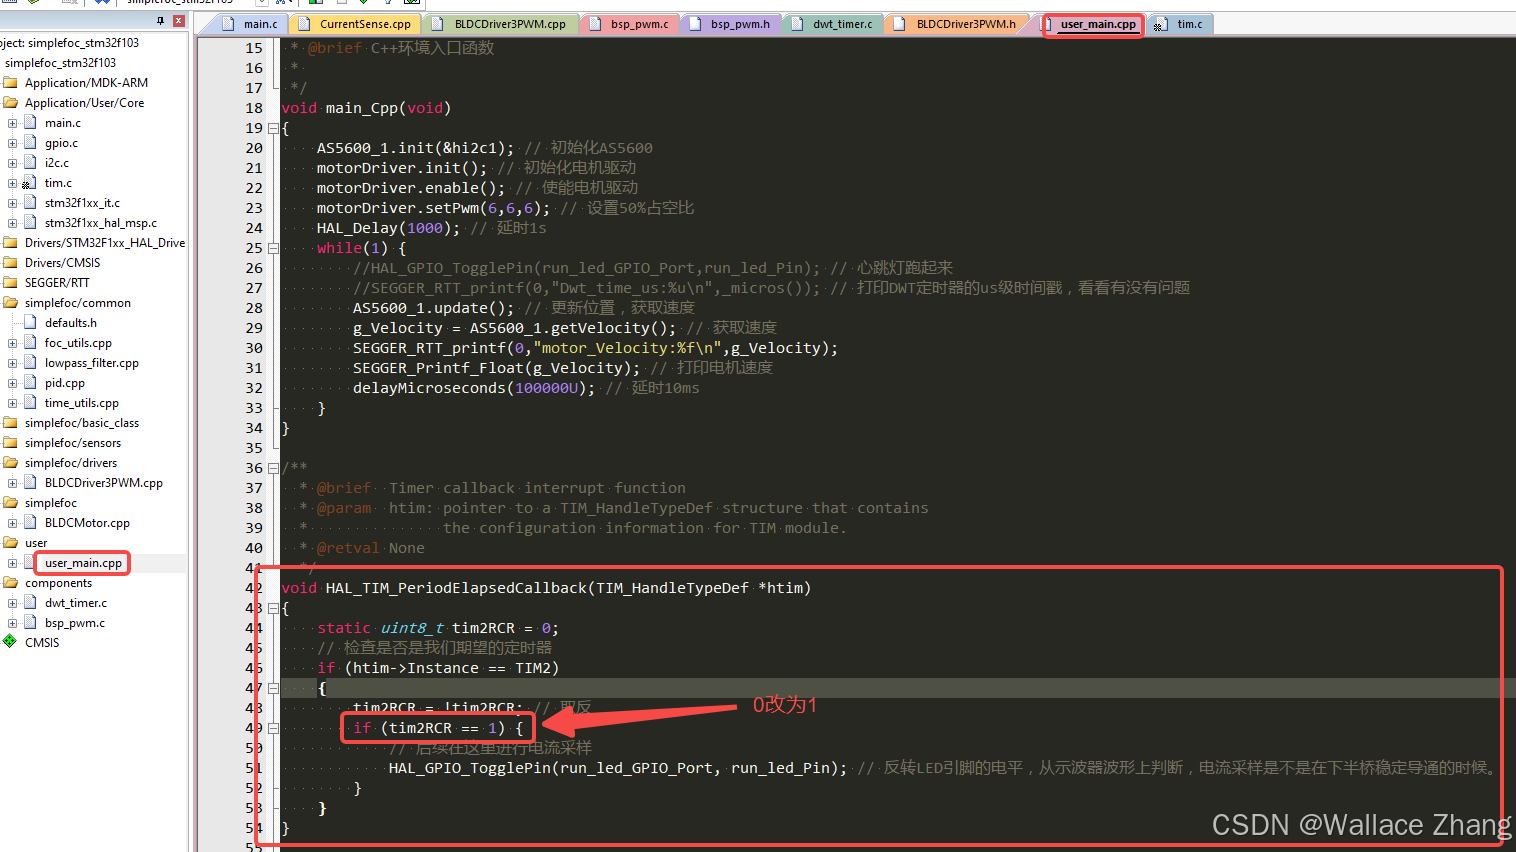
Task: Click the file icon next to defaults.h
Action: [29, 322]
